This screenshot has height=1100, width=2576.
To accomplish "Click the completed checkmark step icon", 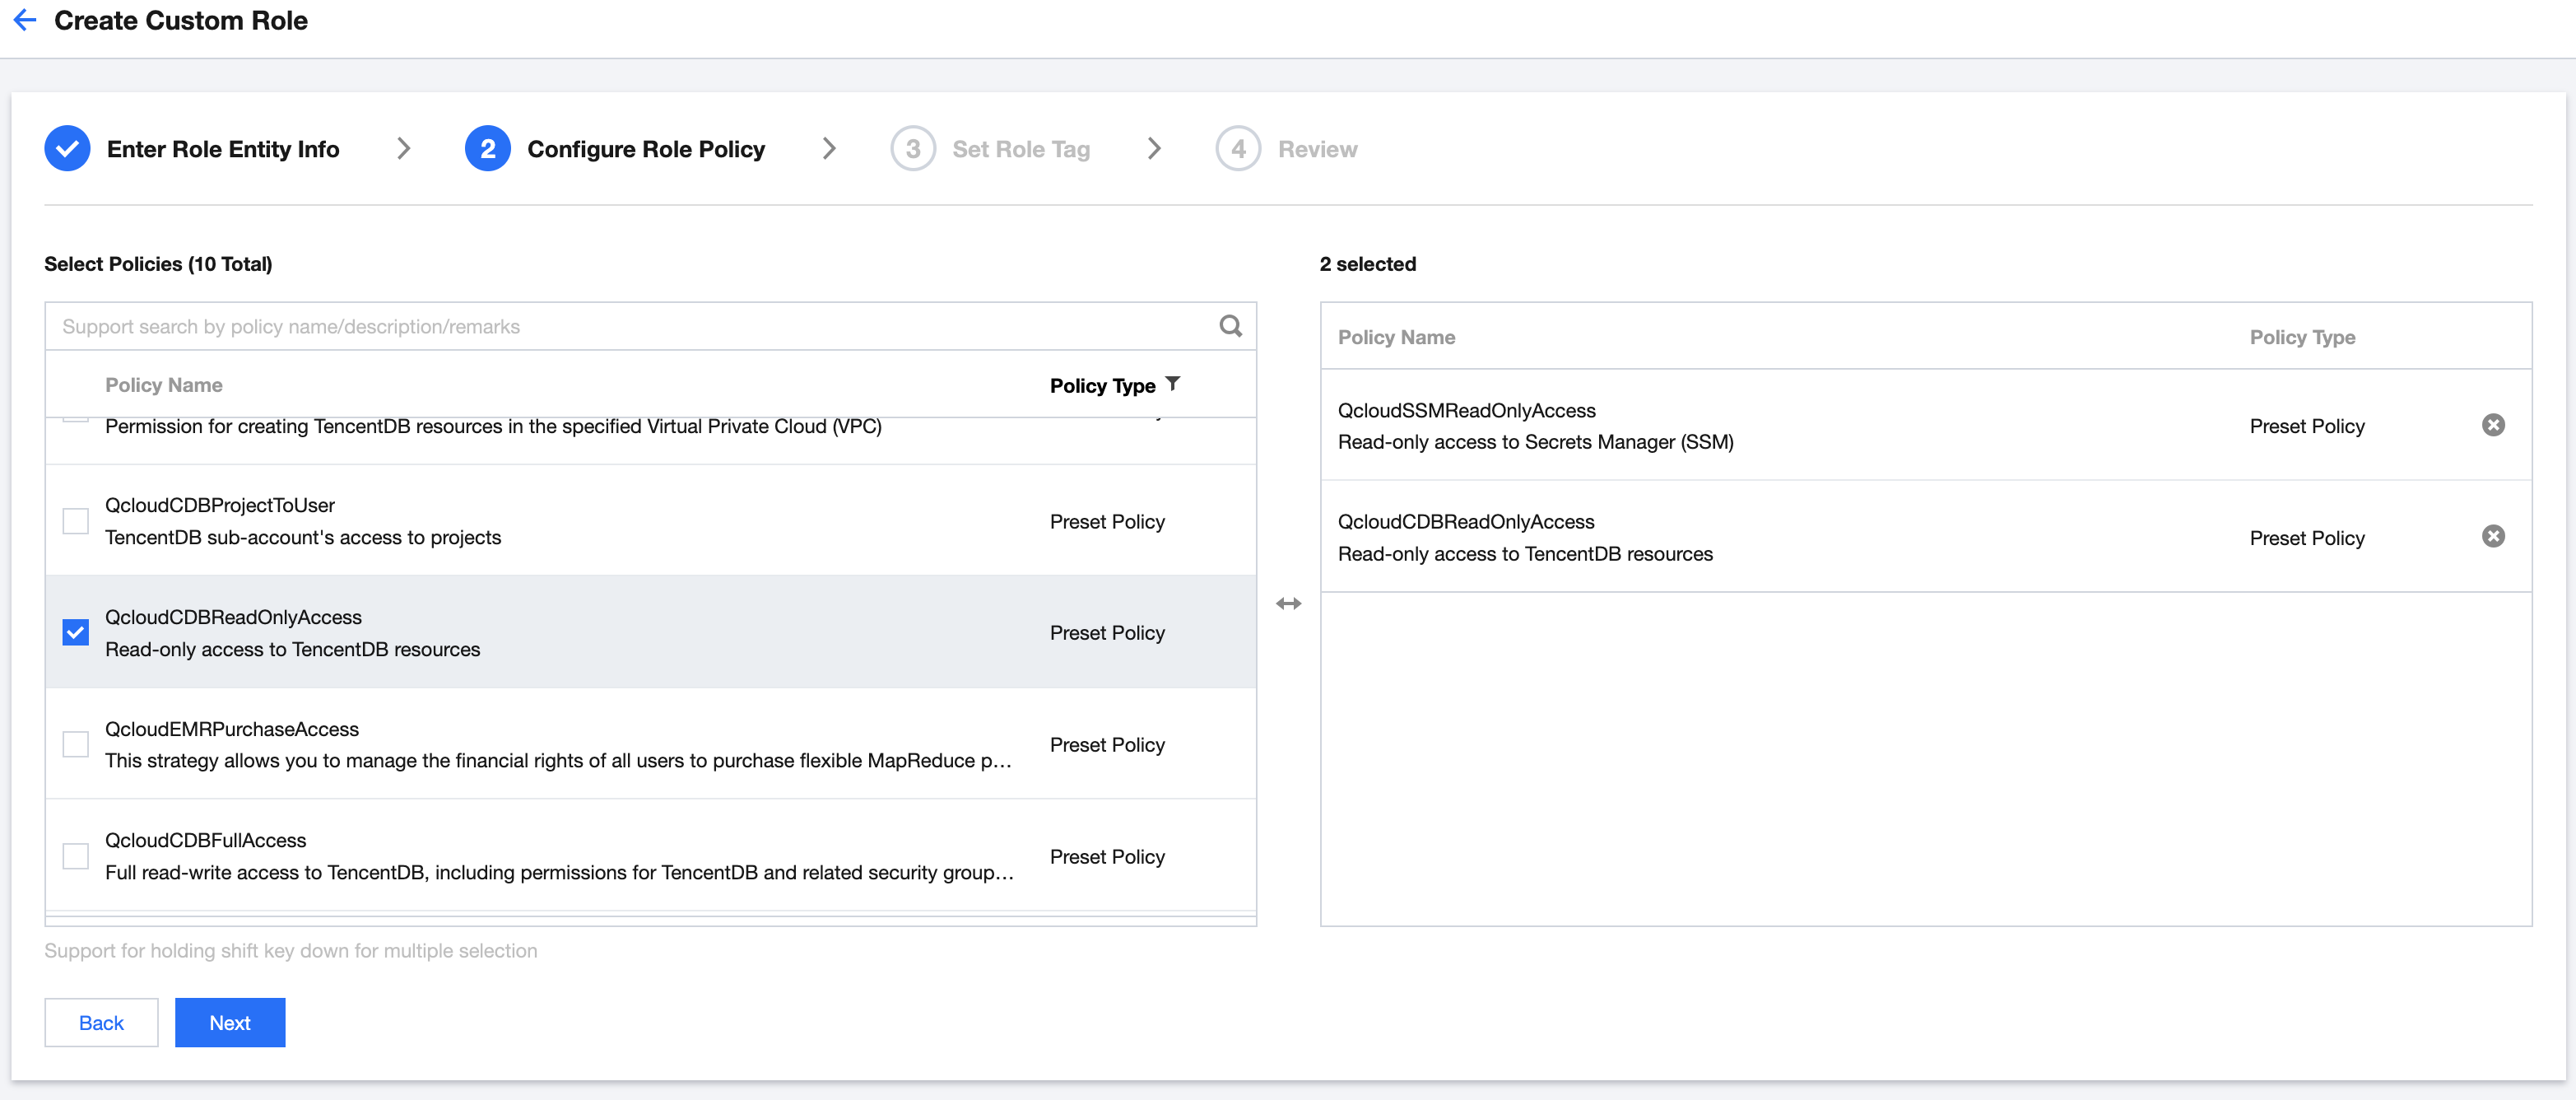I will tap(67, 149).
